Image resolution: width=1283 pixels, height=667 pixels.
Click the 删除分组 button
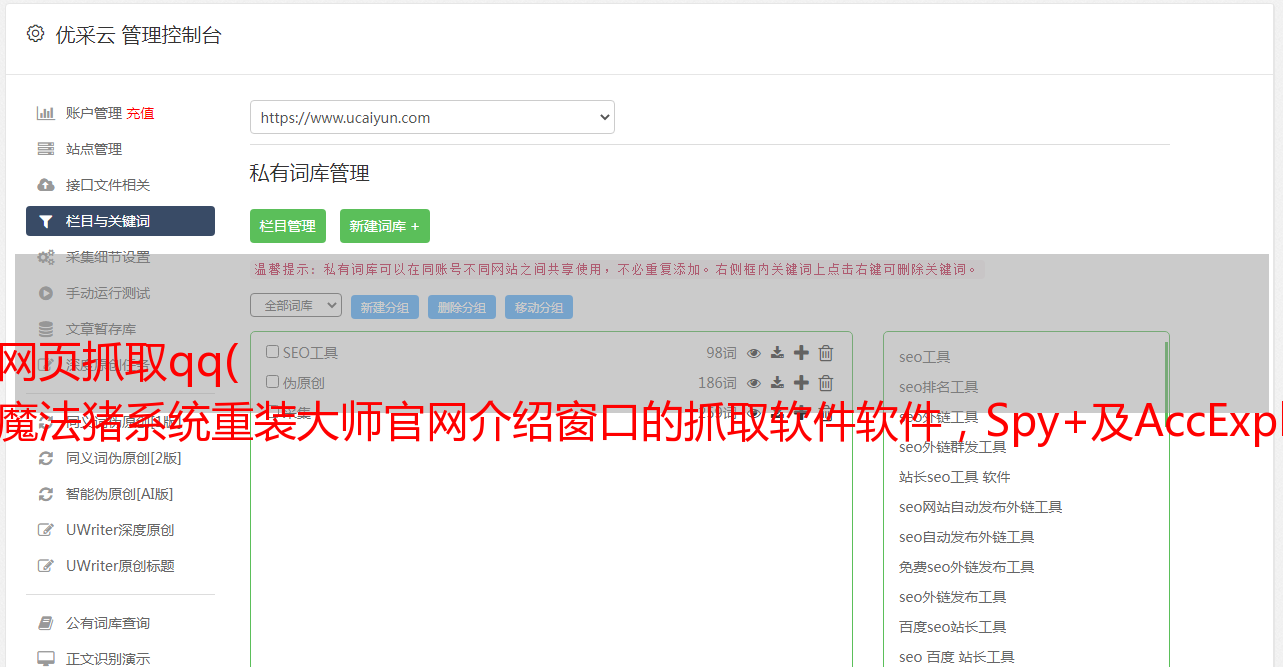tap(462, 307)
